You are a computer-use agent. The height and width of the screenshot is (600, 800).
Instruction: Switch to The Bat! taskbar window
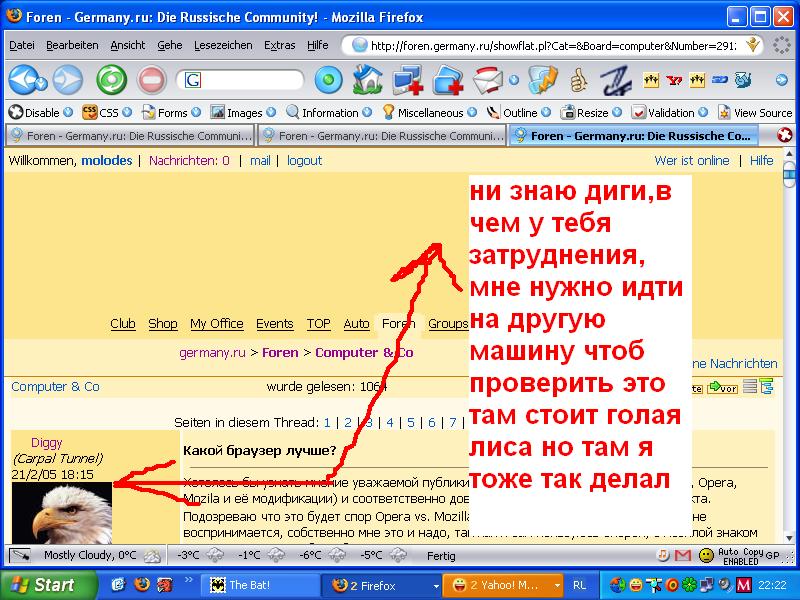(x=259, y=585)
